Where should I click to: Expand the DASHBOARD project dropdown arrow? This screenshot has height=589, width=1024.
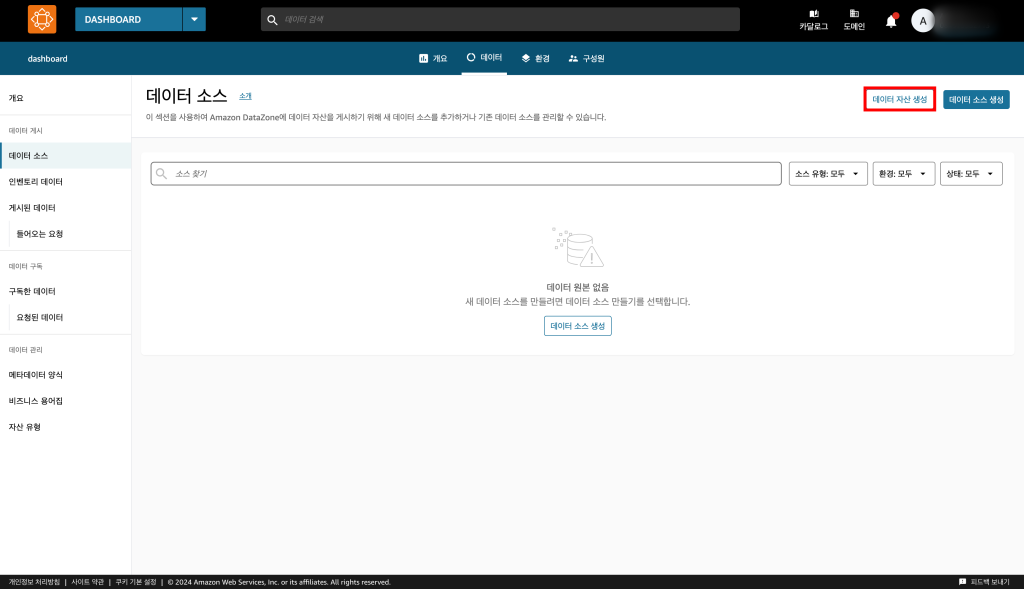pos(194,20)
